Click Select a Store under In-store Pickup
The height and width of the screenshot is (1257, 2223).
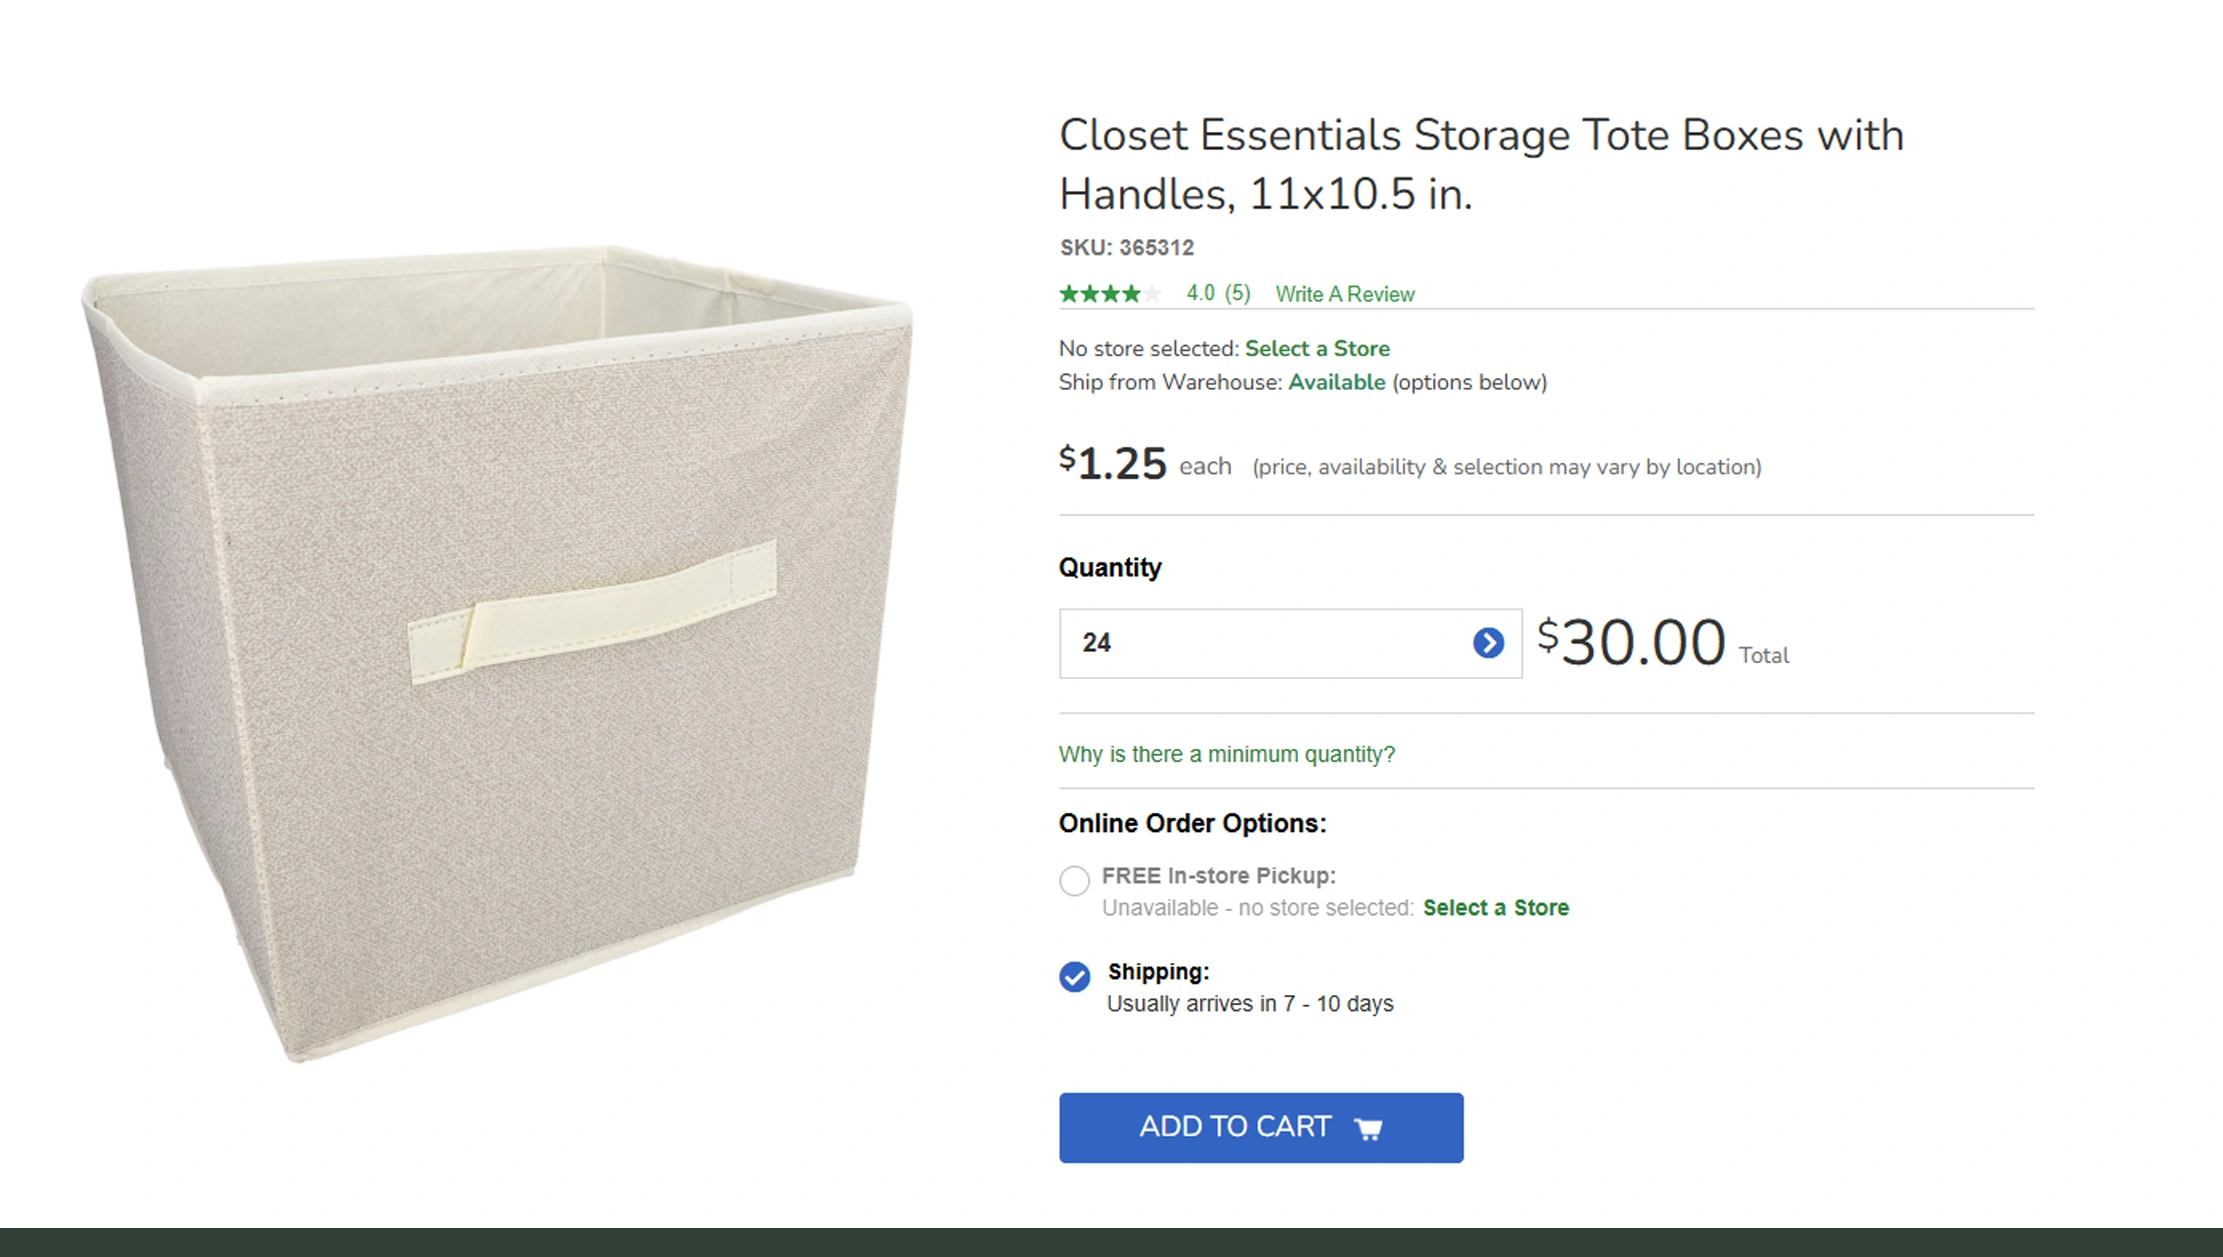click(x=1495, y=908)
